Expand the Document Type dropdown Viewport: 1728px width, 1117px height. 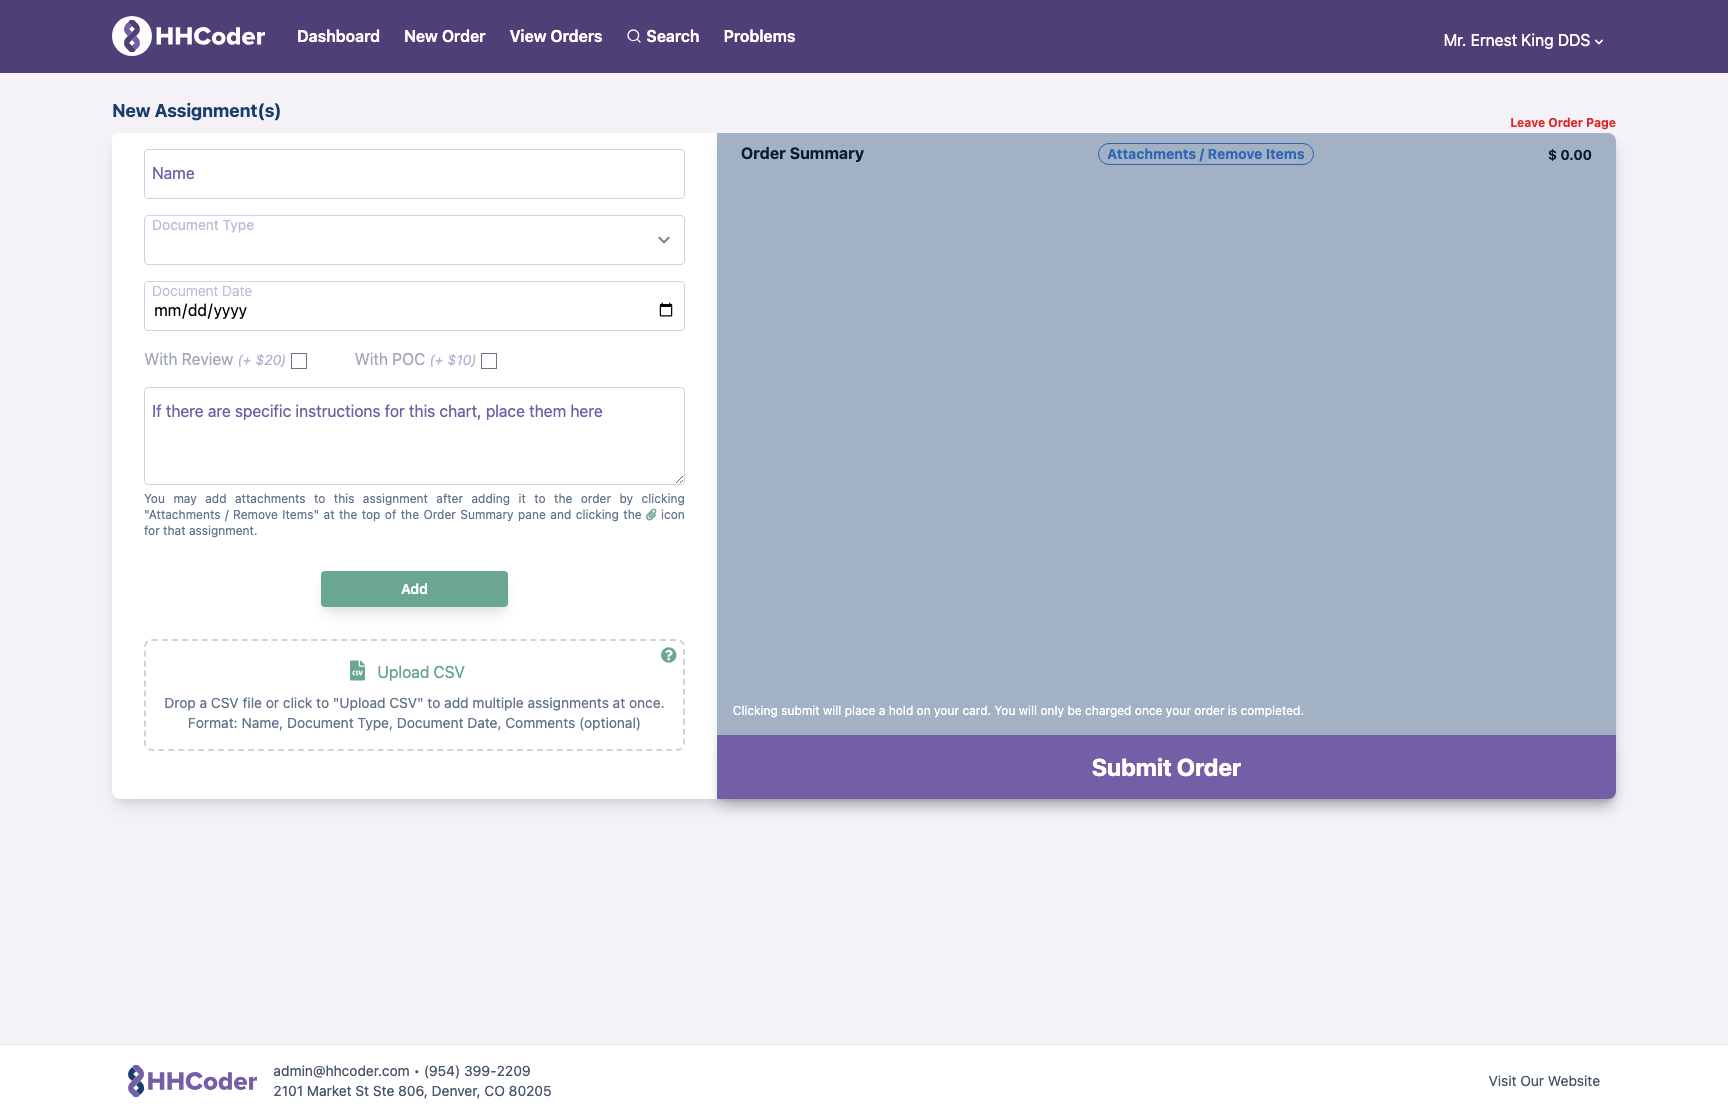[x=414, y=239]
